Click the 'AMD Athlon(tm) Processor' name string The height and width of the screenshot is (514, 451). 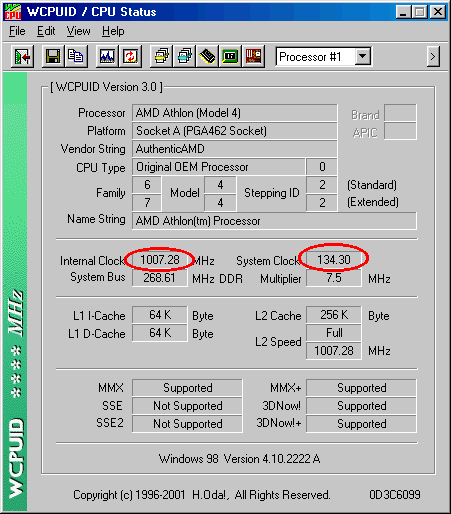click(274, 221)
